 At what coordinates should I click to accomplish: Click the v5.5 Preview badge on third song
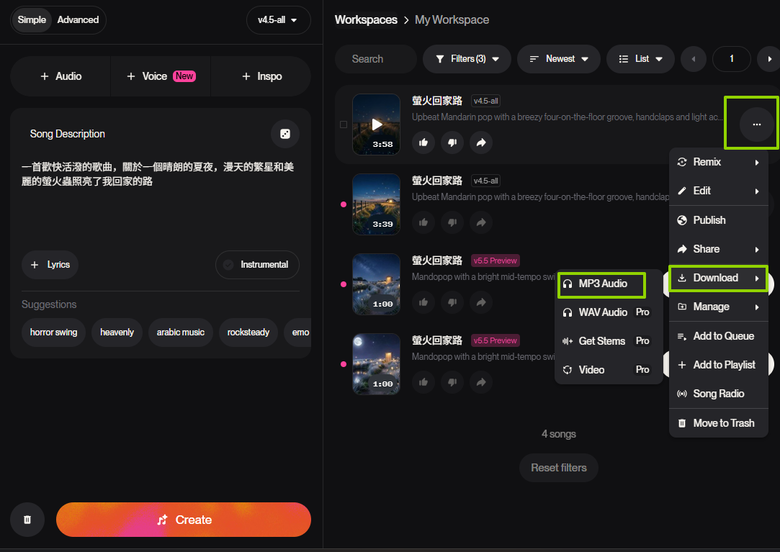point(495,261)
